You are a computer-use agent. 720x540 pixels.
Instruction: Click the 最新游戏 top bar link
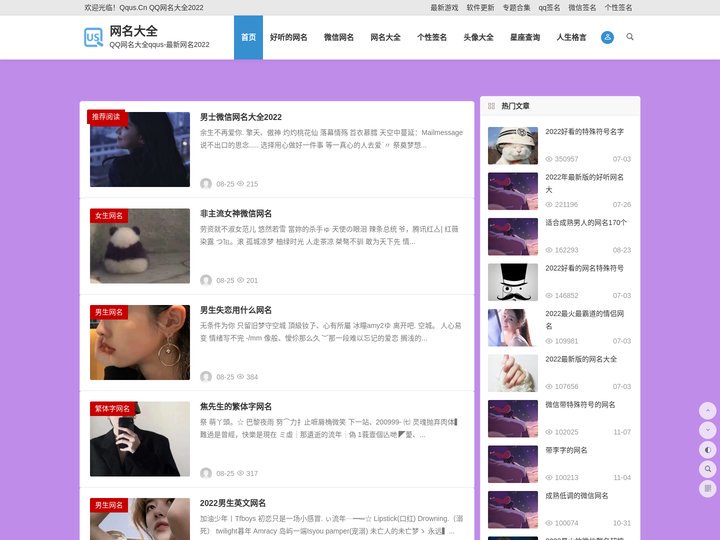point(444,7)
